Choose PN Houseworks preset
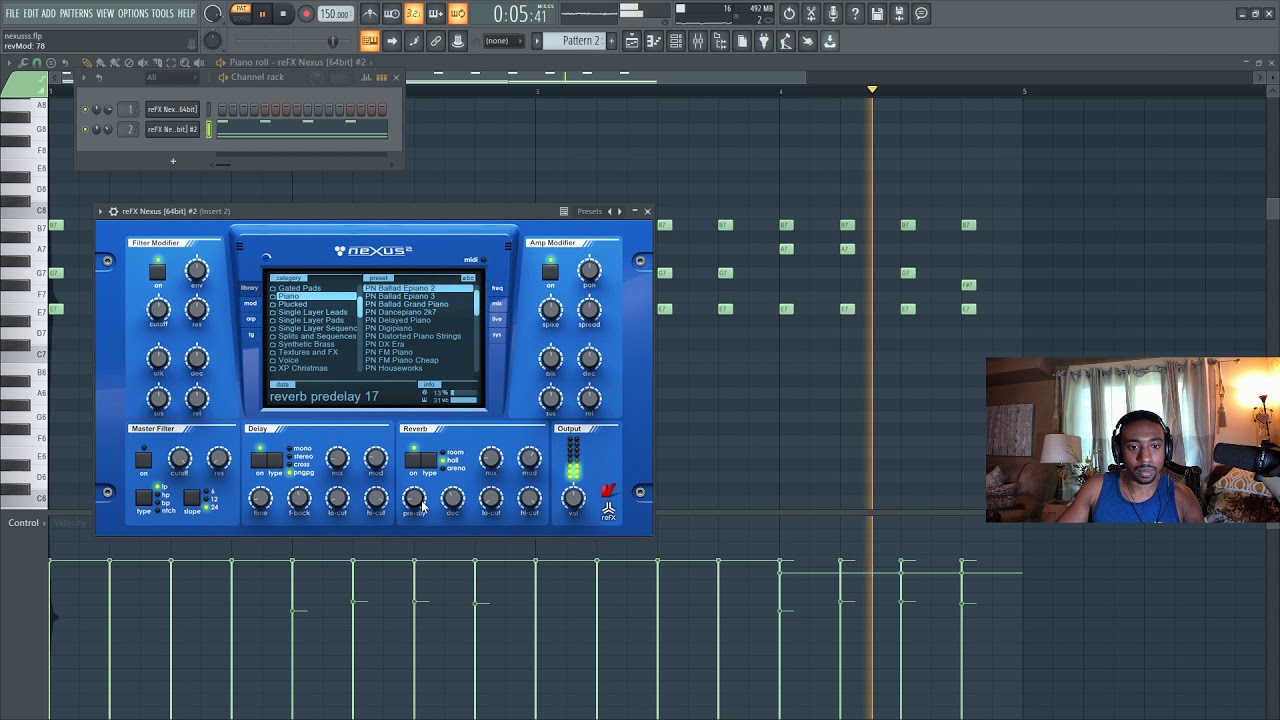This screenshot has height=720, width=1280. pos(394,368)
